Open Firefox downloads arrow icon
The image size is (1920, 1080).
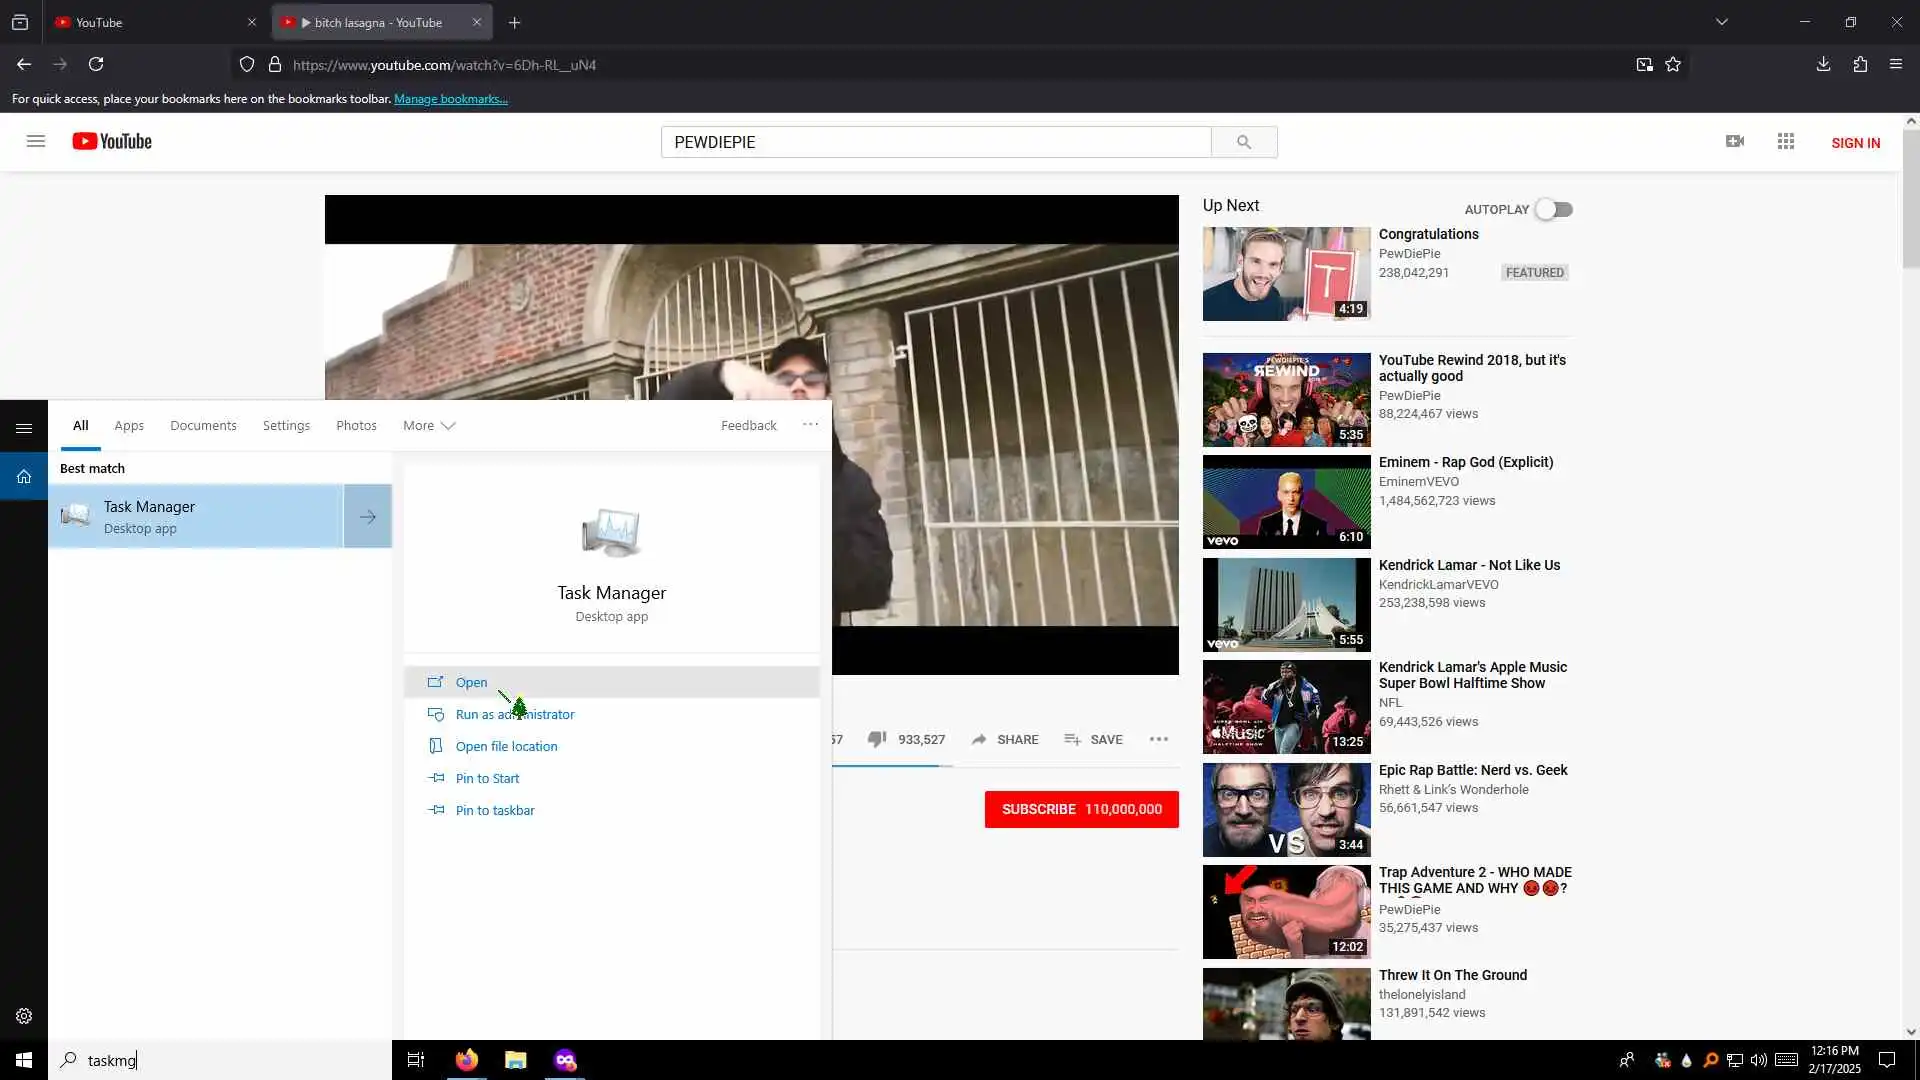pos(1823,64)
